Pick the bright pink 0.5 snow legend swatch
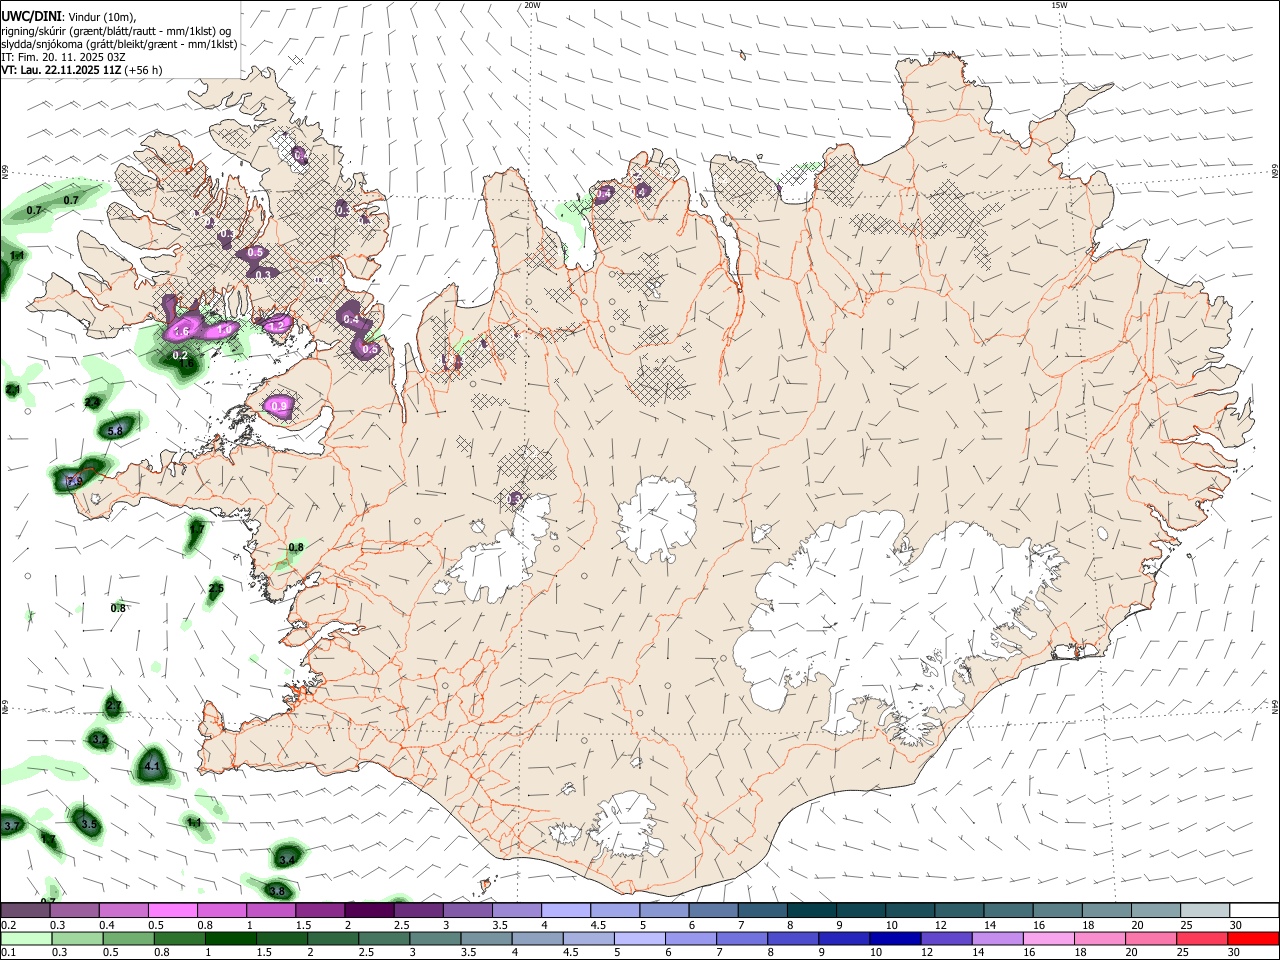 point(172,911)
